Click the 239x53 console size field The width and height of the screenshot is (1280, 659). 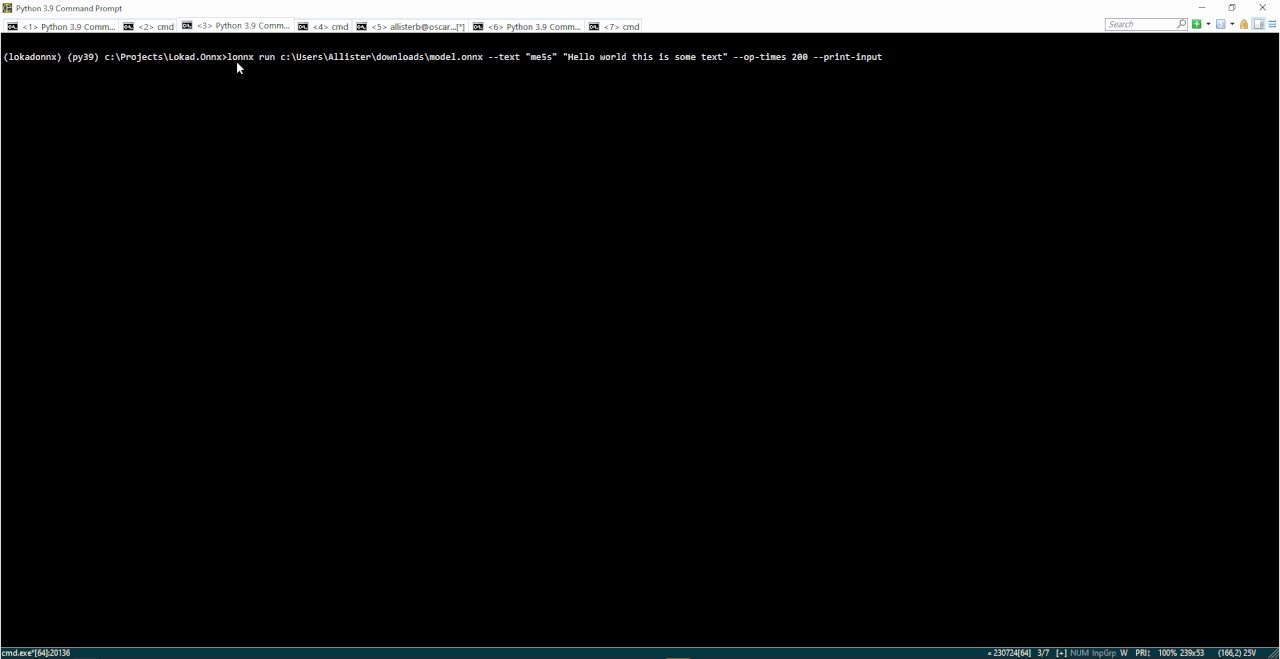click(x=1192, y=653)
